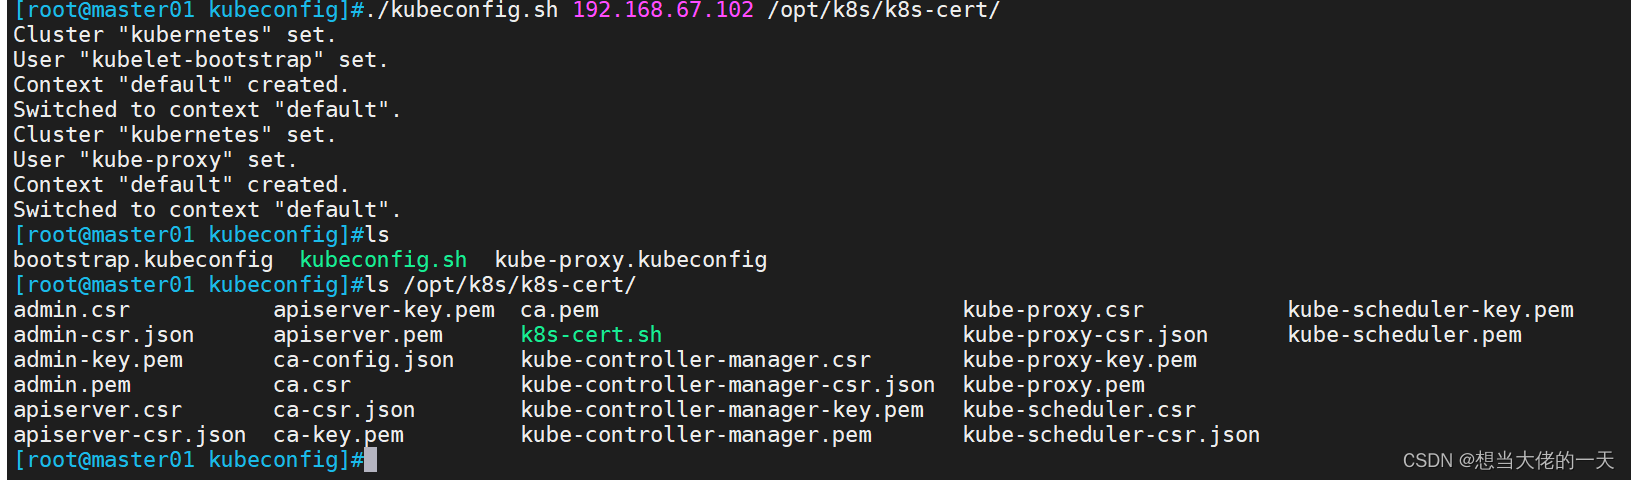
Task: Select kube-scheduler-key.pem in the listing
Action: [1430, 310]
